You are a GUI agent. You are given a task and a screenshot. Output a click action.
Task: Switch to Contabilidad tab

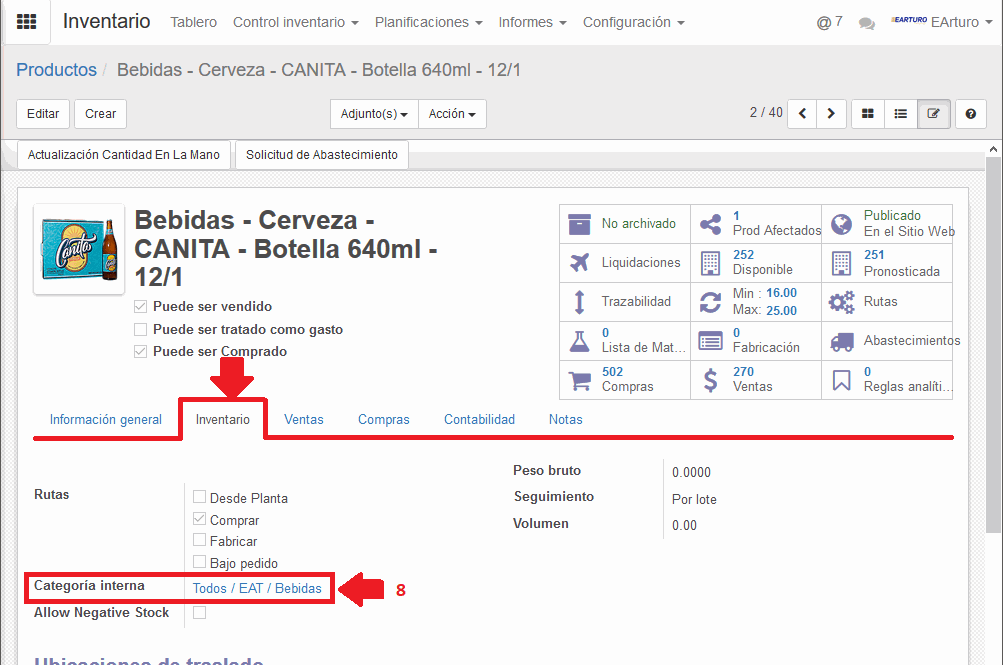click(480, 419)
